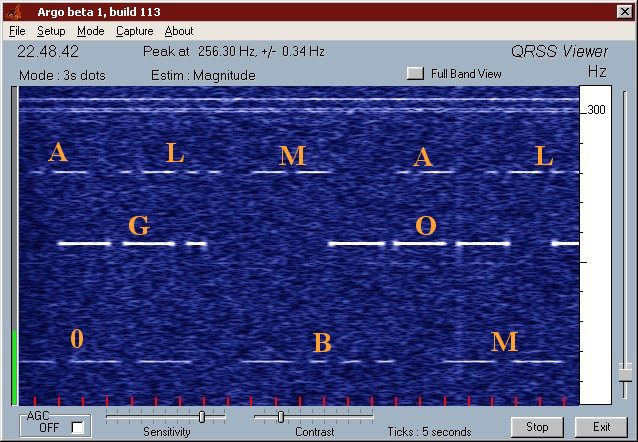Close the Argo window
The width and height of the screenshot is (638, 442).
pos(625,11)
